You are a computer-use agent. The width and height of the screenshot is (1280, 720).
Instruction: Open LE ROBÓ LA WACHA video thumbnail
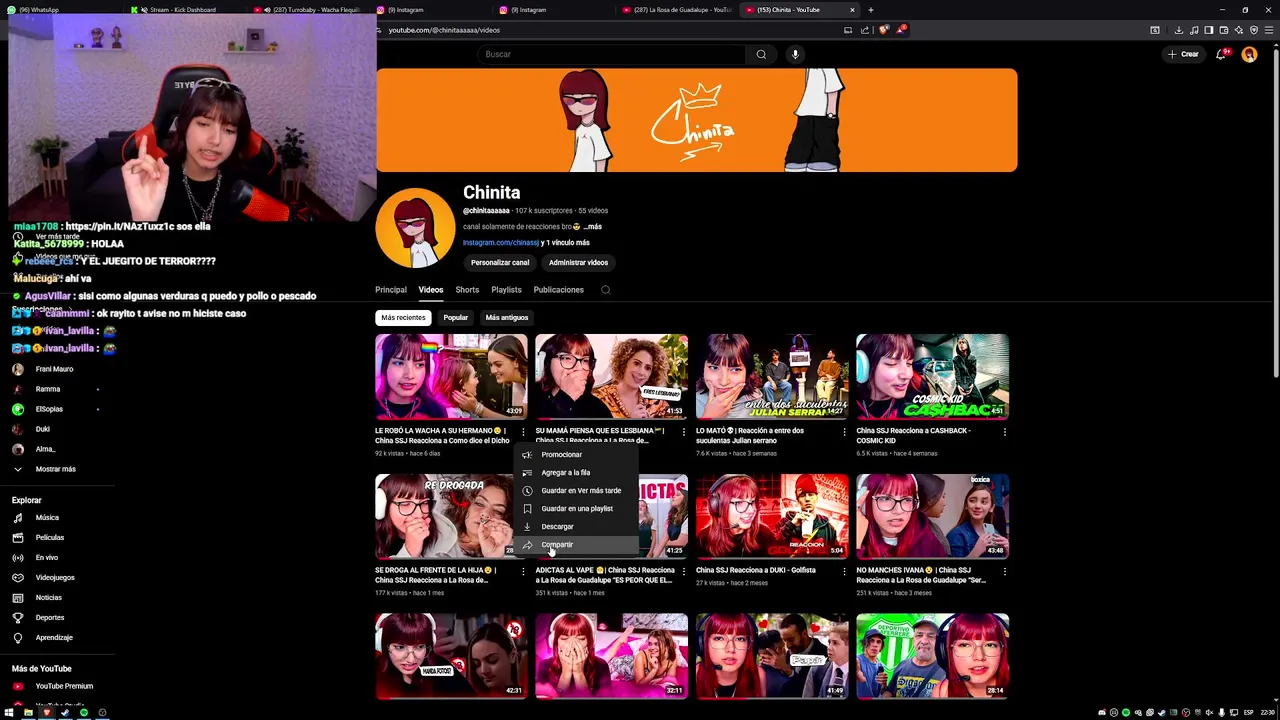click(x=451, y=376)
